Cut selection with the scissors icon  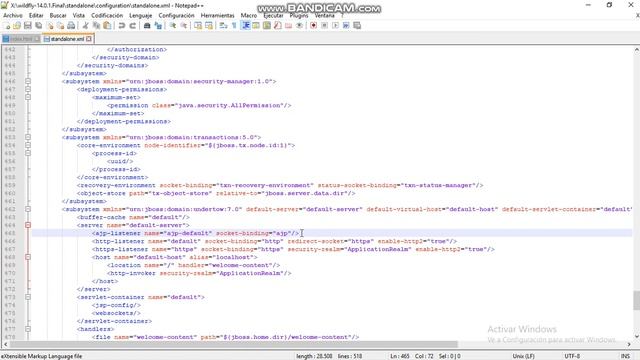pyautogui.click(x=86, y=25)
